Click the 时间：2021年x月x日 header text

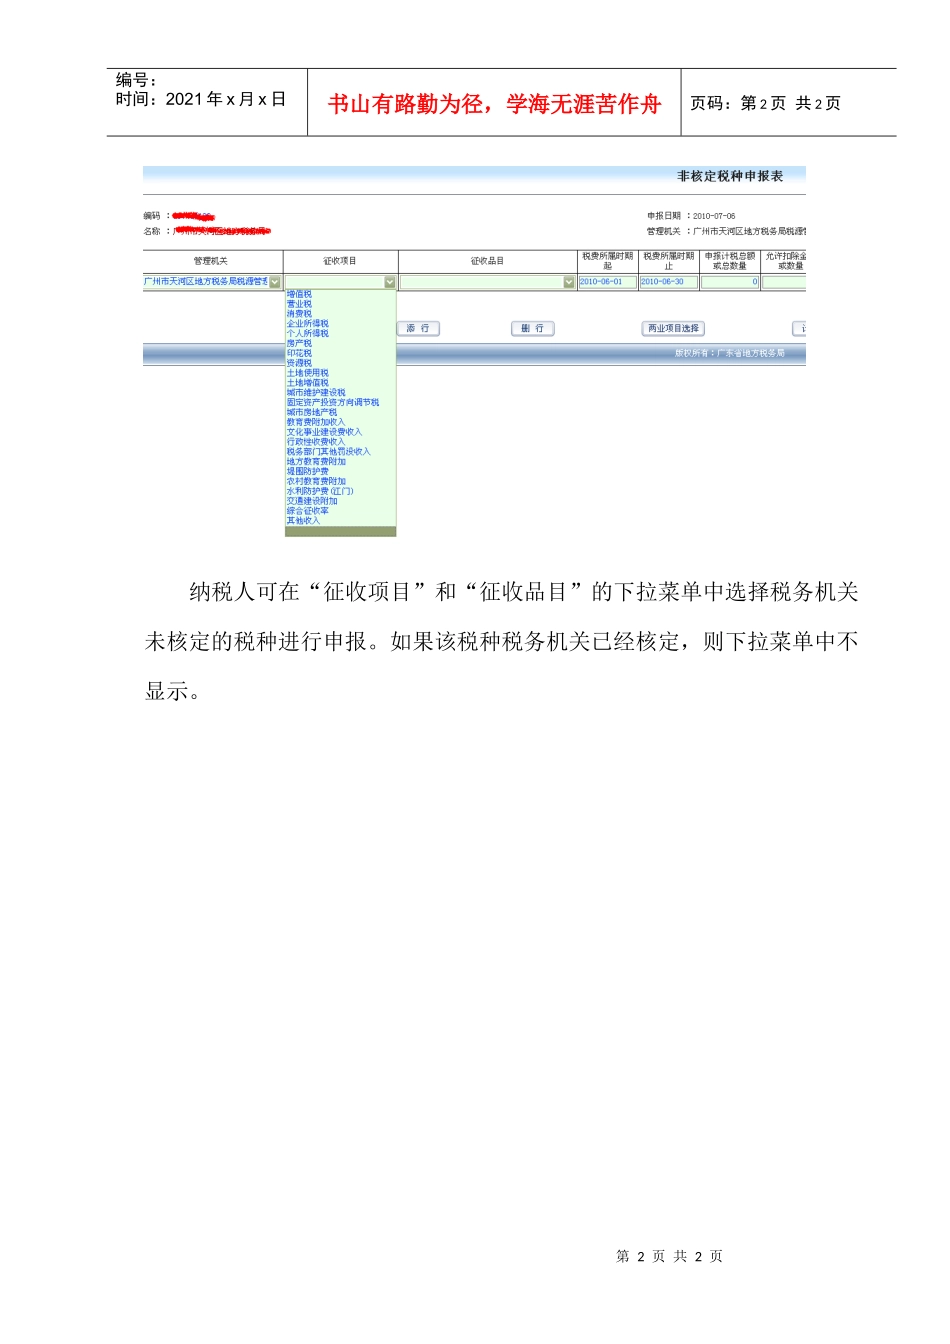pyautogui.click(x=201, y=99)
